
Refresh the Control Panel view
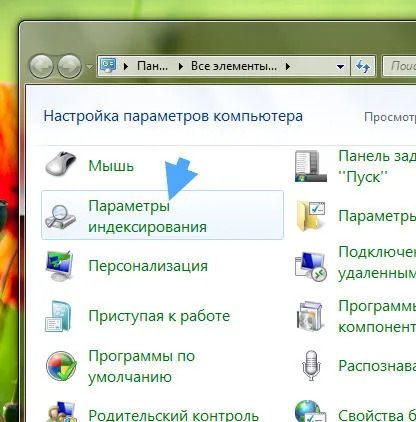pos(363,66)
